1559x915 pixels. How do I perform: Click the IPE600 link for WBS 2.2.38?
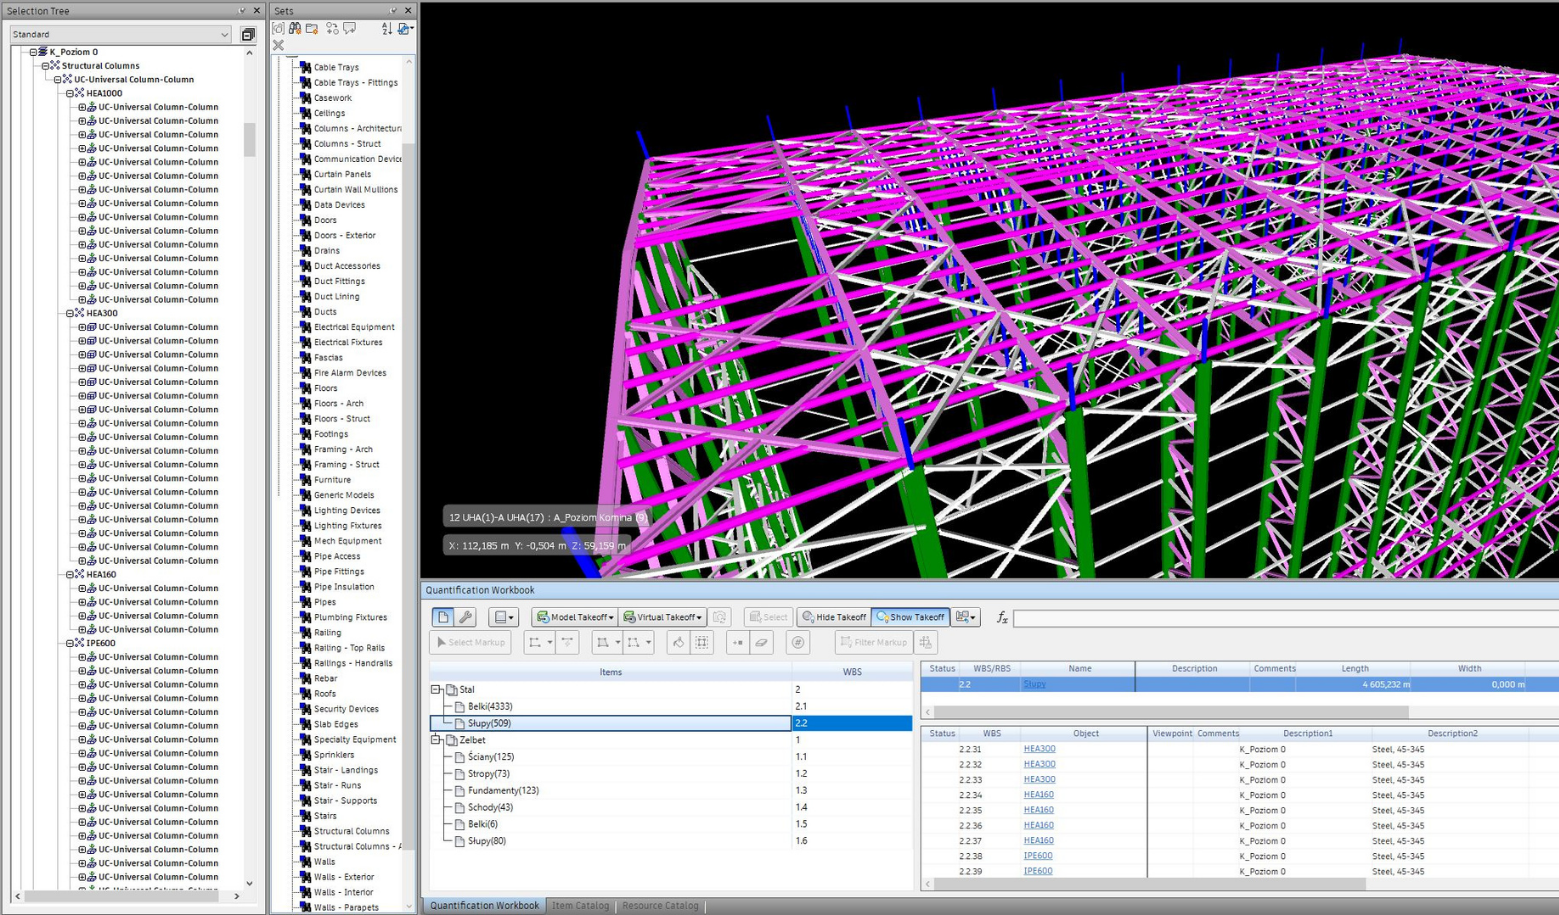coord(1037,856)
